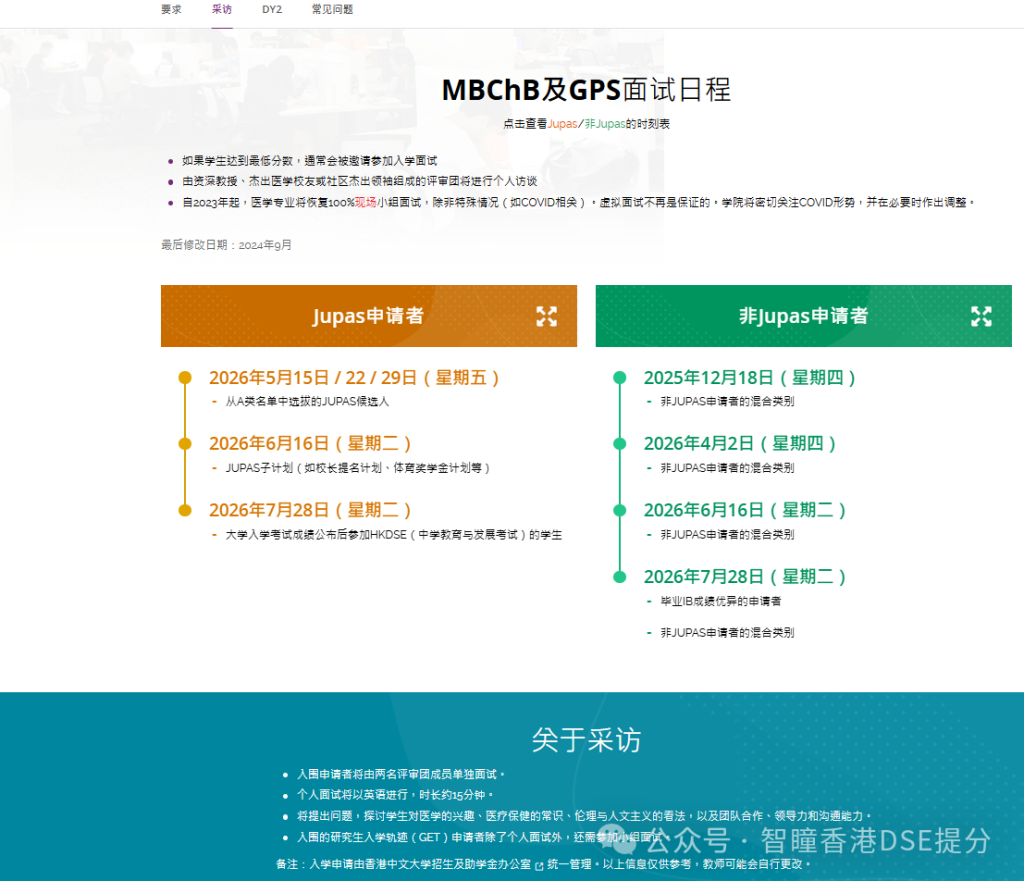This screenshot has width=1024, height=881.
Task: Select the 2025年12月18日 non-Jupas date
Action: click(x=750, y=378)
